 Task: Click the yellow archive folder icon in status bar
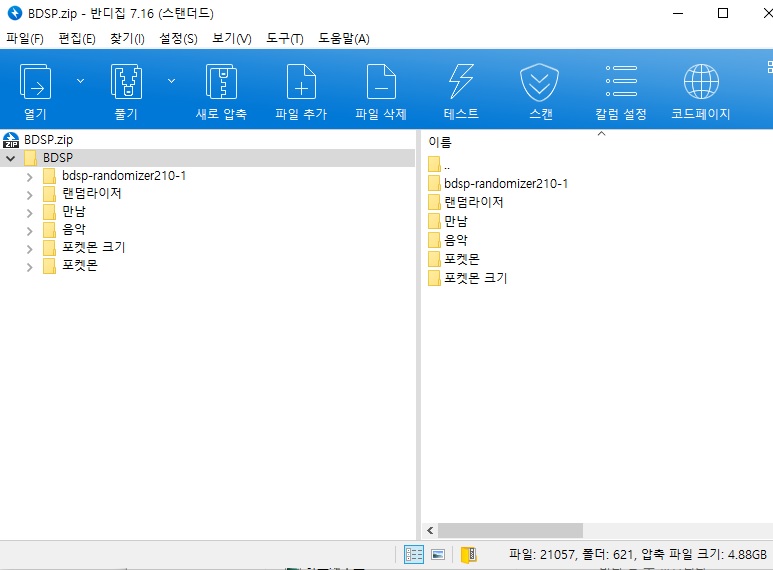pos(468,555)
